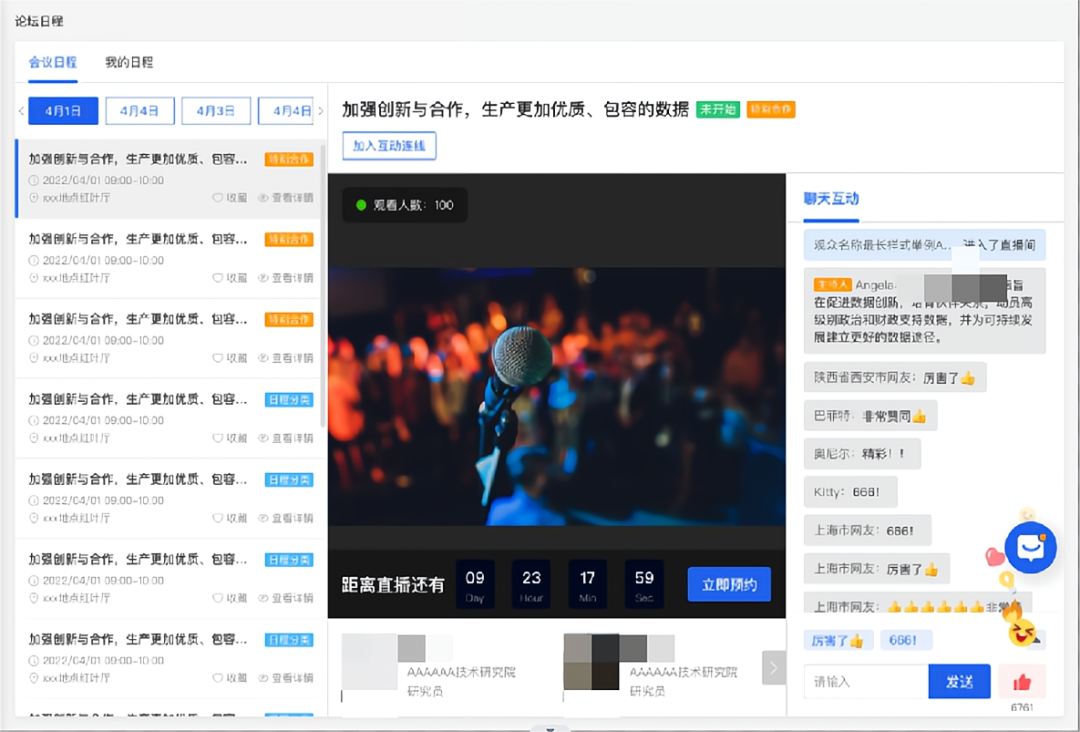Click the 23 Hour countdown box
The image size is (1080, 732).
pyautogui.click(x=531, y=584)
